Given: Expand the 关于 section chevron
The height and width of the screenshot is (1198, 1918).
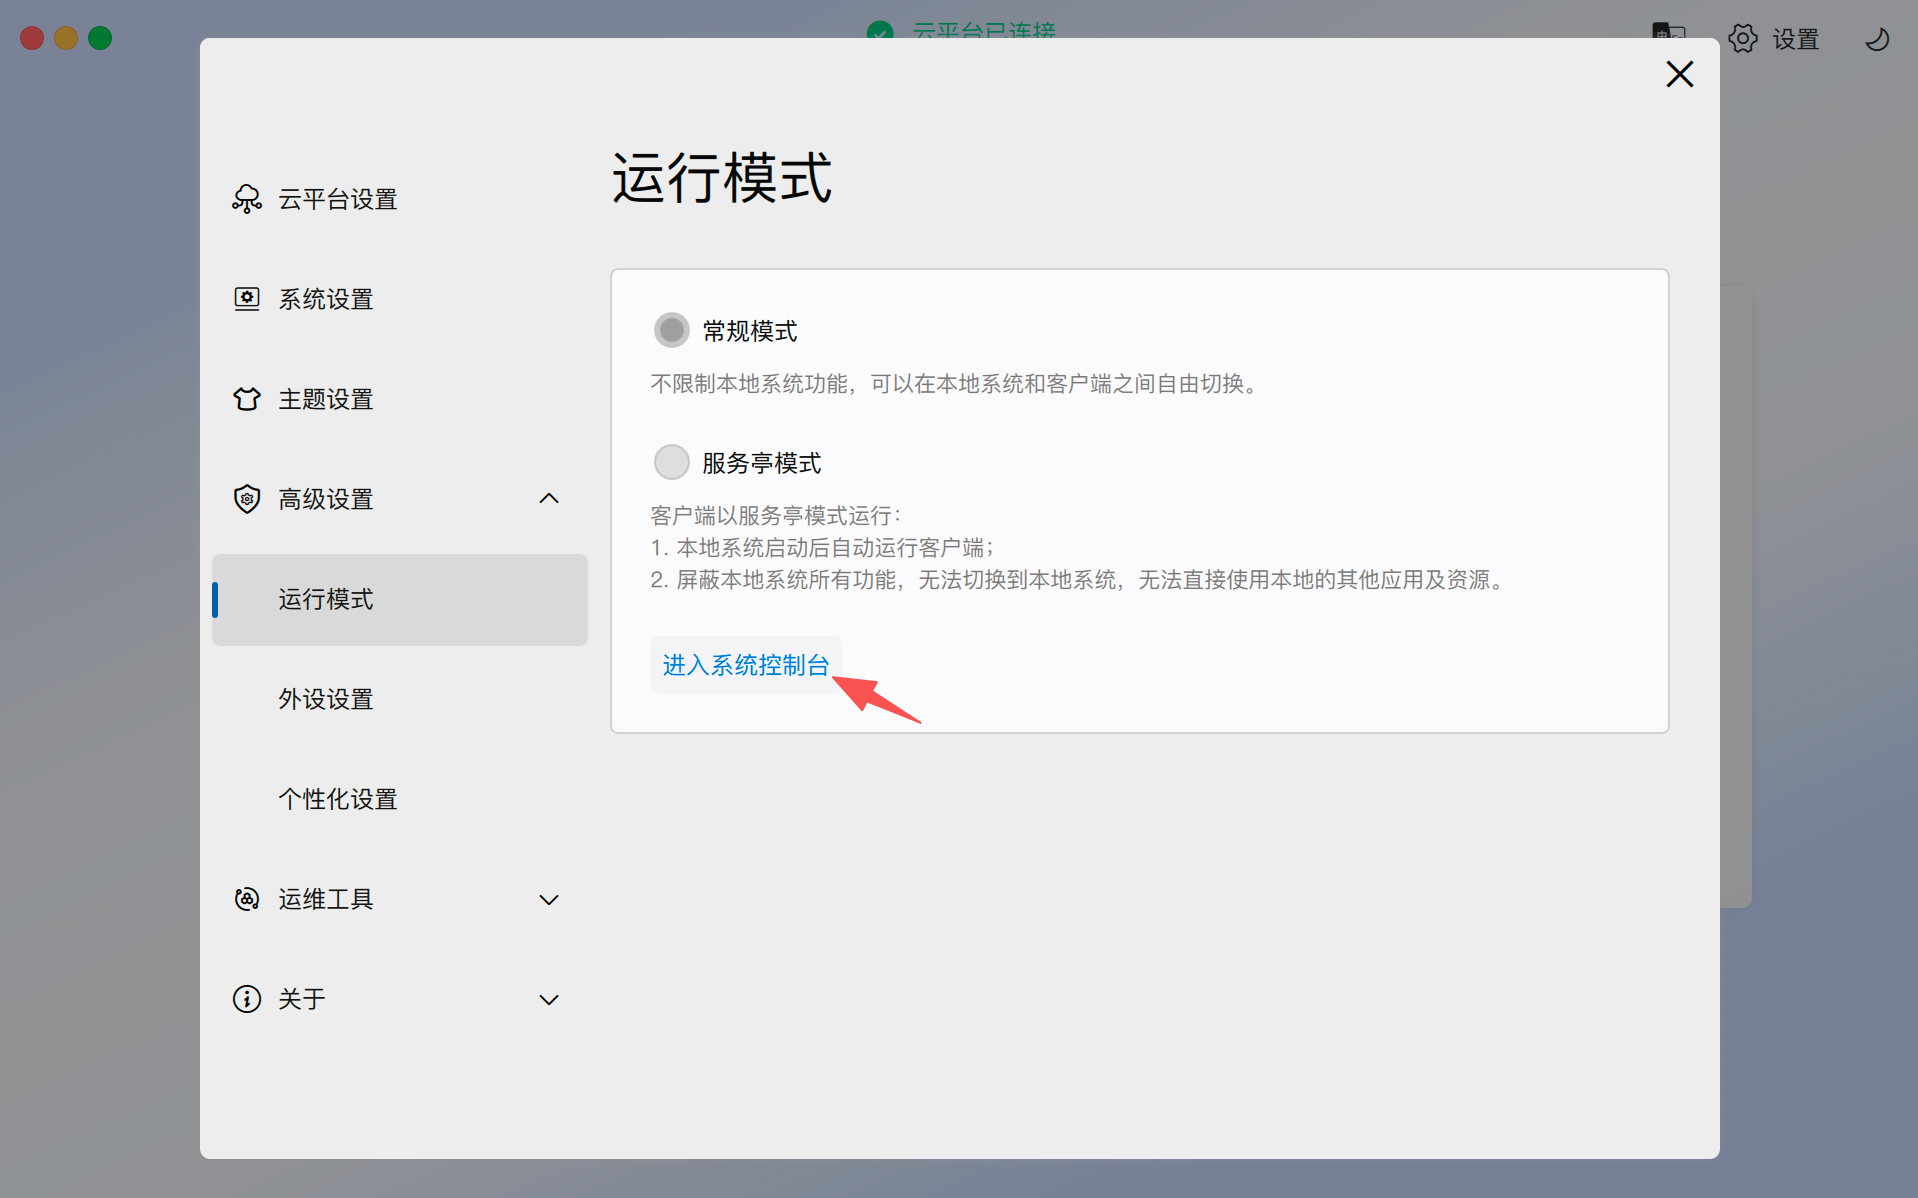Looking at the screenshot, I should click(549, 1000).
